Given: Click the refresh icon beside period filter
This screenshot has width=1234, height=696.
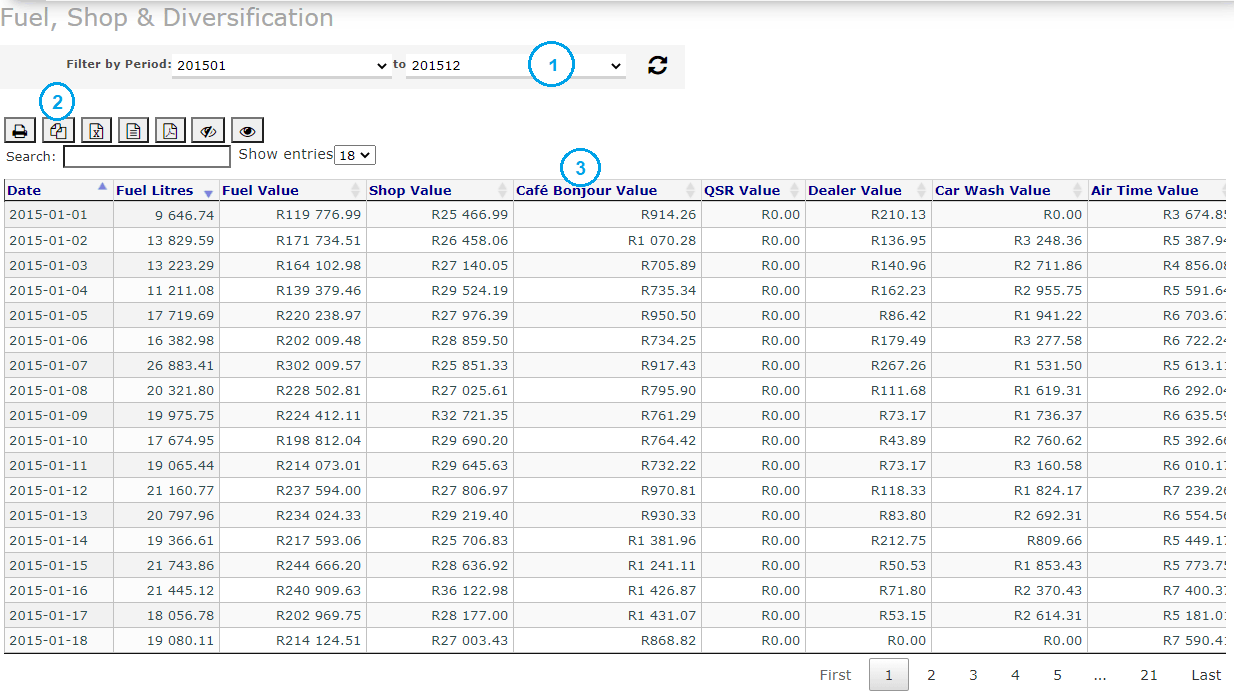Looking at the screenshot, I should [x=657, y=66].
